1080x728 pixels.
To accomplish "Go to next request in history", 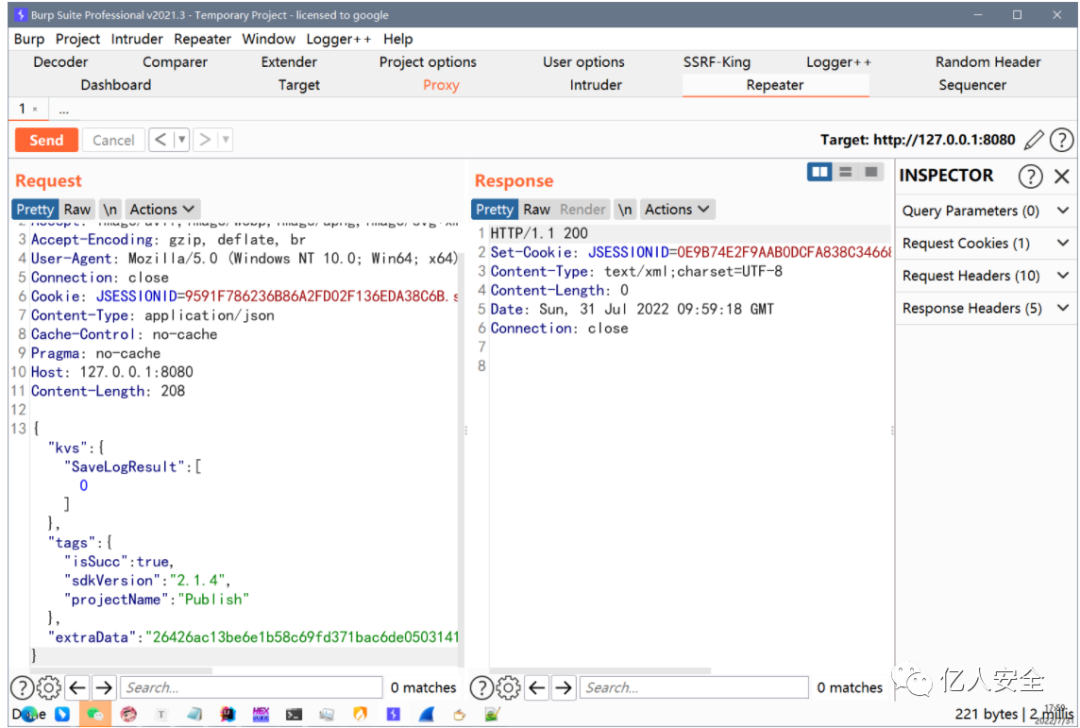I will (x=205, y=140).
